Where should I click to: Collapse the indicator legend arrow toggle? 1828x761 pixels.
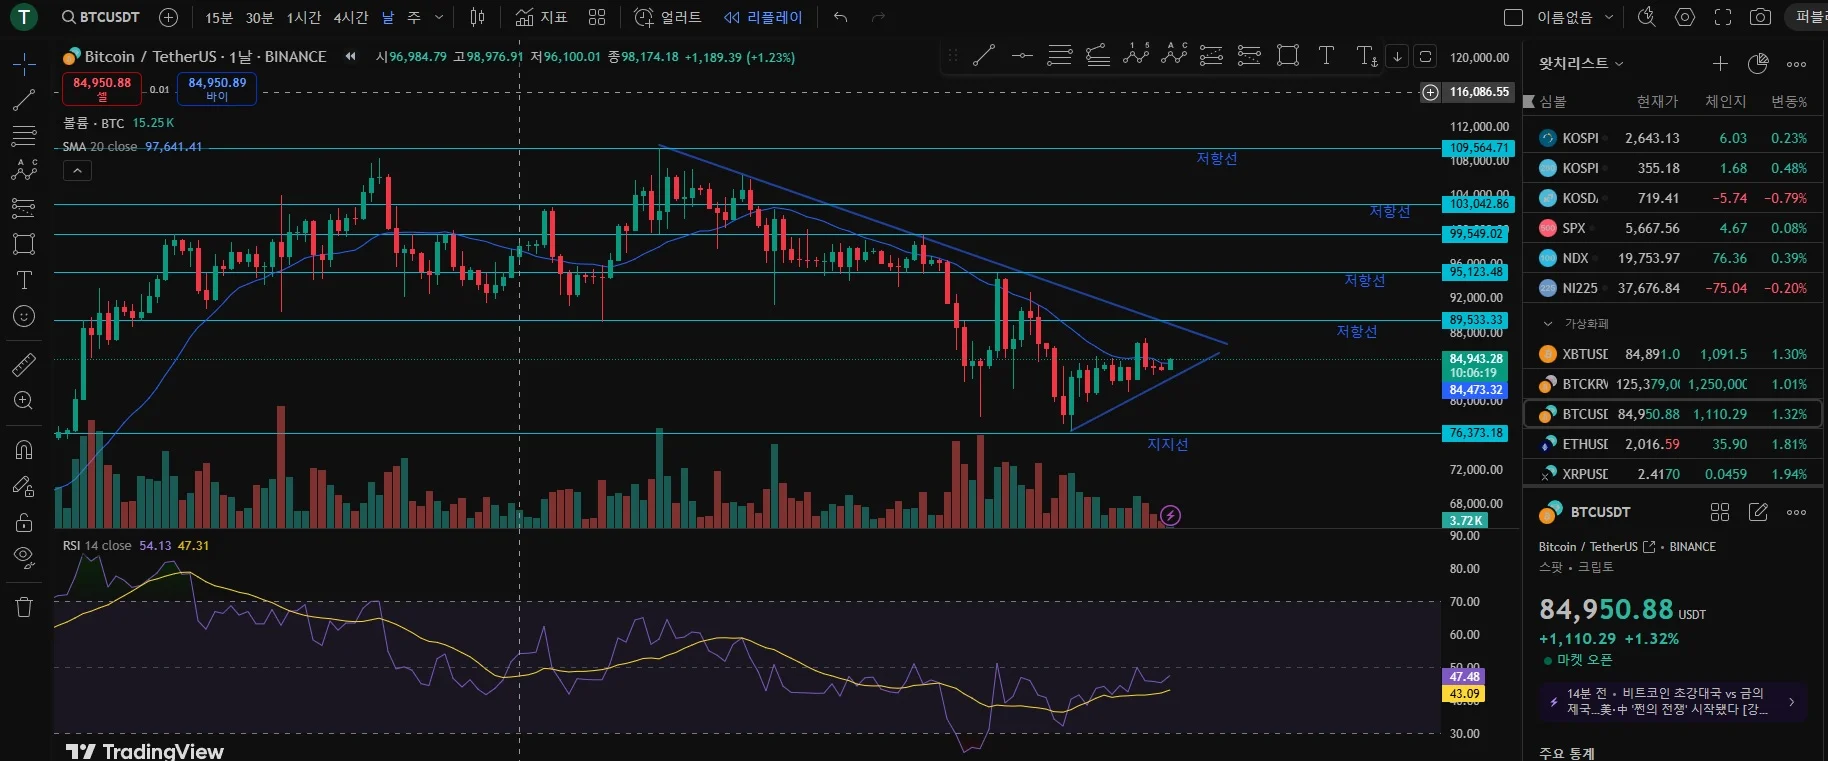tap(77, 171)
